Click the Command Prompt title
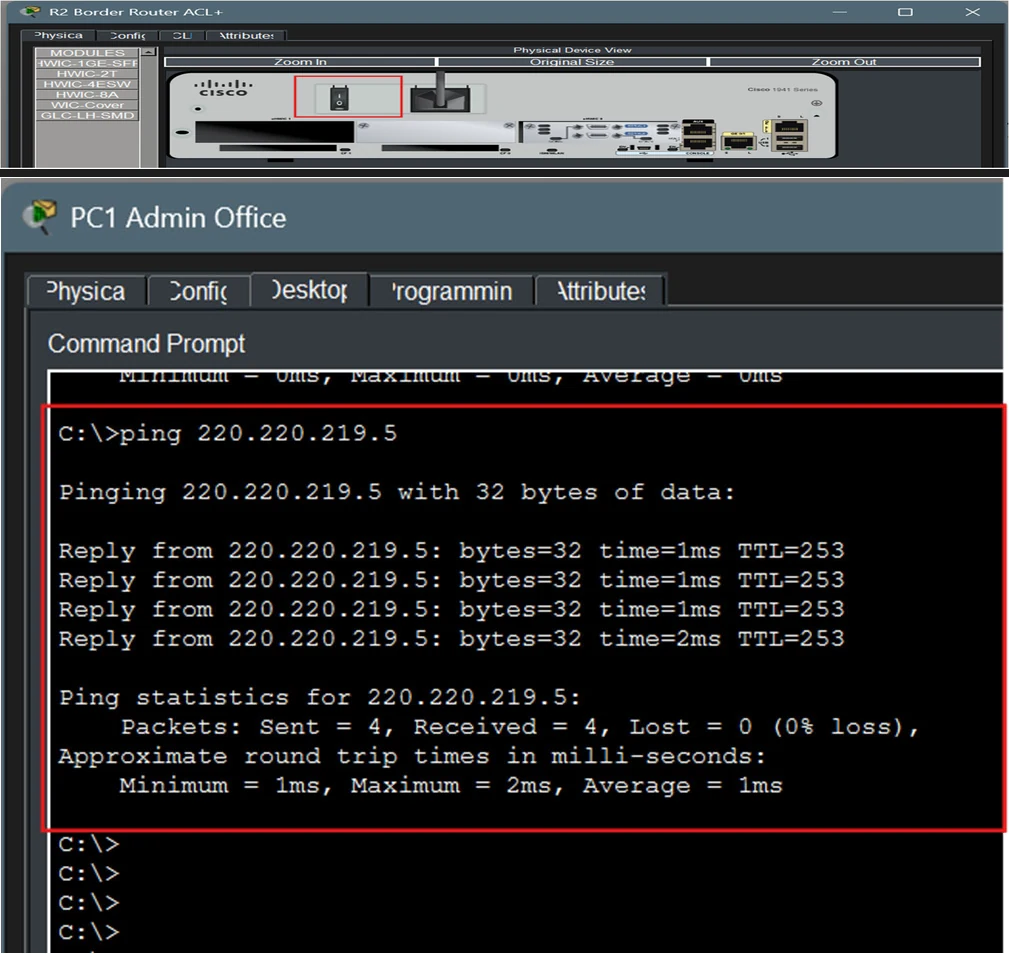The image size is (1009, 954). [146, 344]
